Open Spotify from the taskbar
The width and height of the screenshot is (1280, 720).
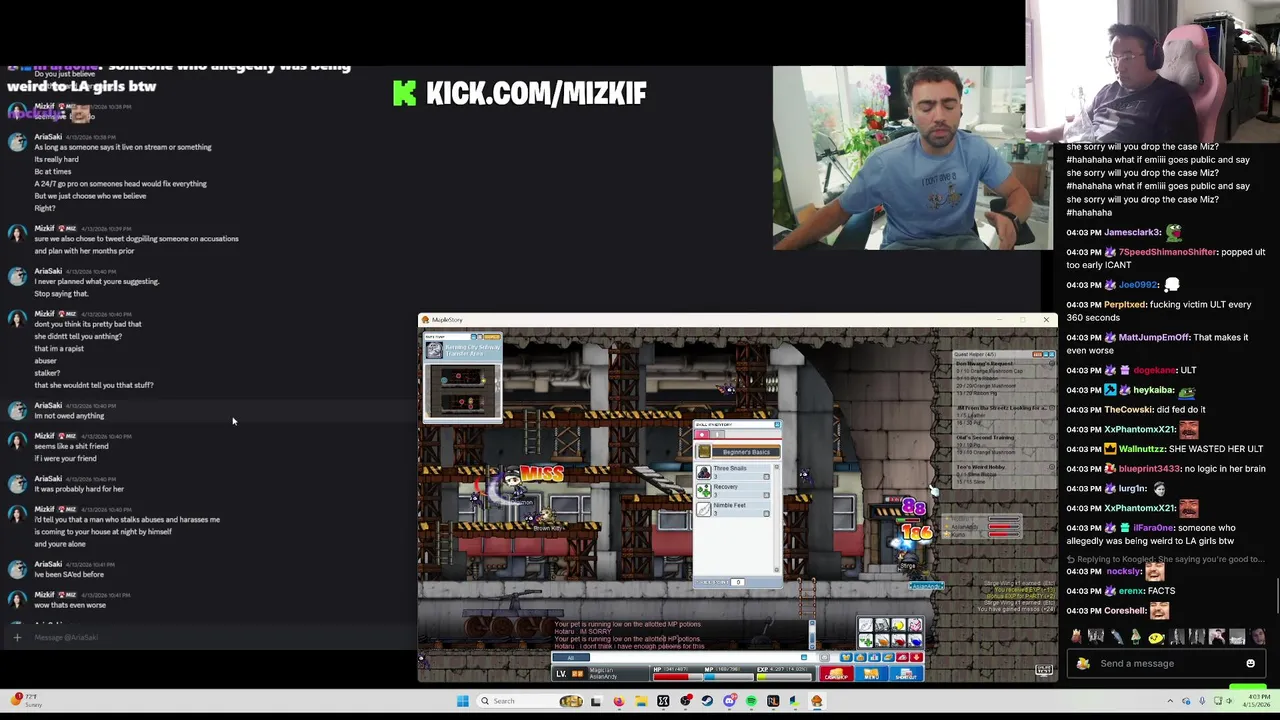751,701
